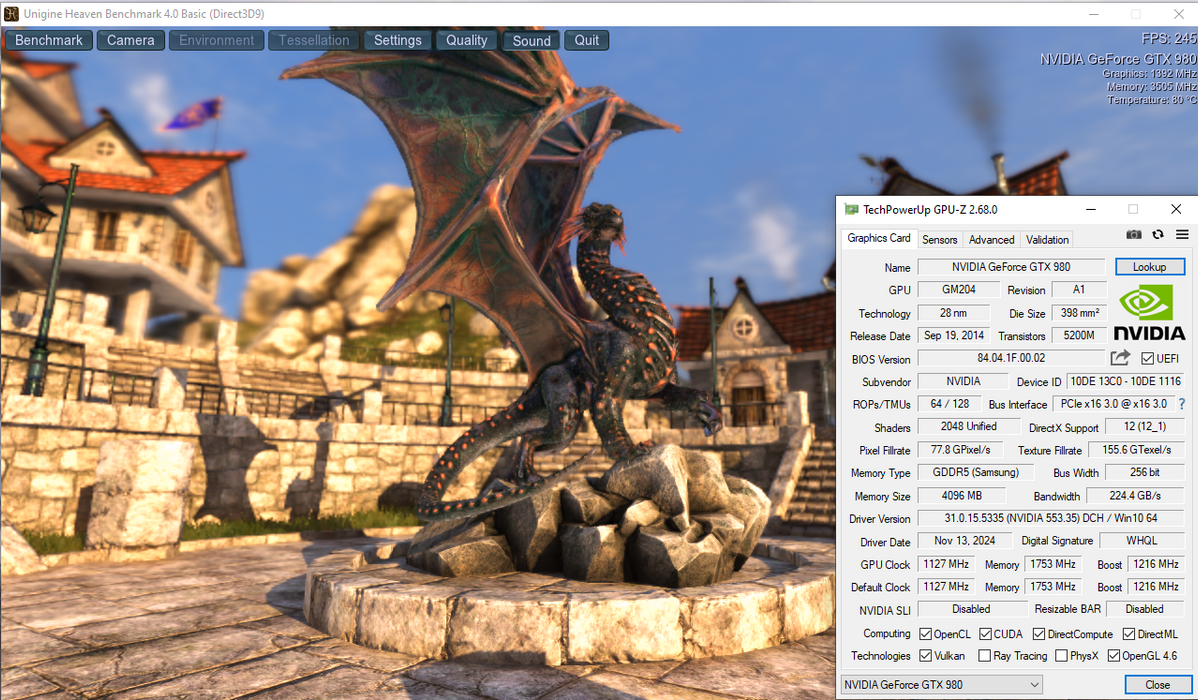
Task: Open the Camera menu in Heaven
Action: pos(131,40)
